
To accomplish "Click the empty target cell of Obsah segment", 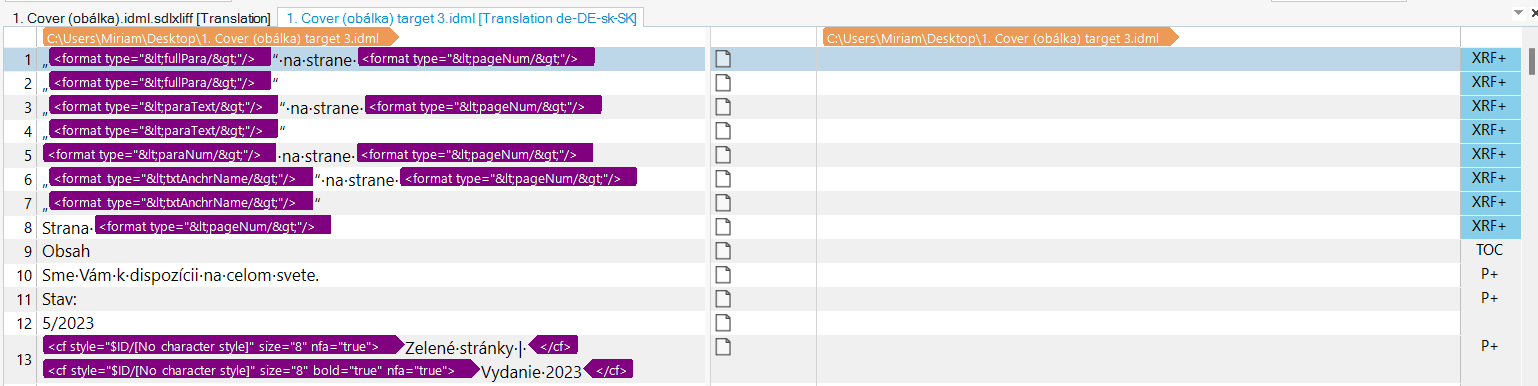I will tap(1138, 251).
